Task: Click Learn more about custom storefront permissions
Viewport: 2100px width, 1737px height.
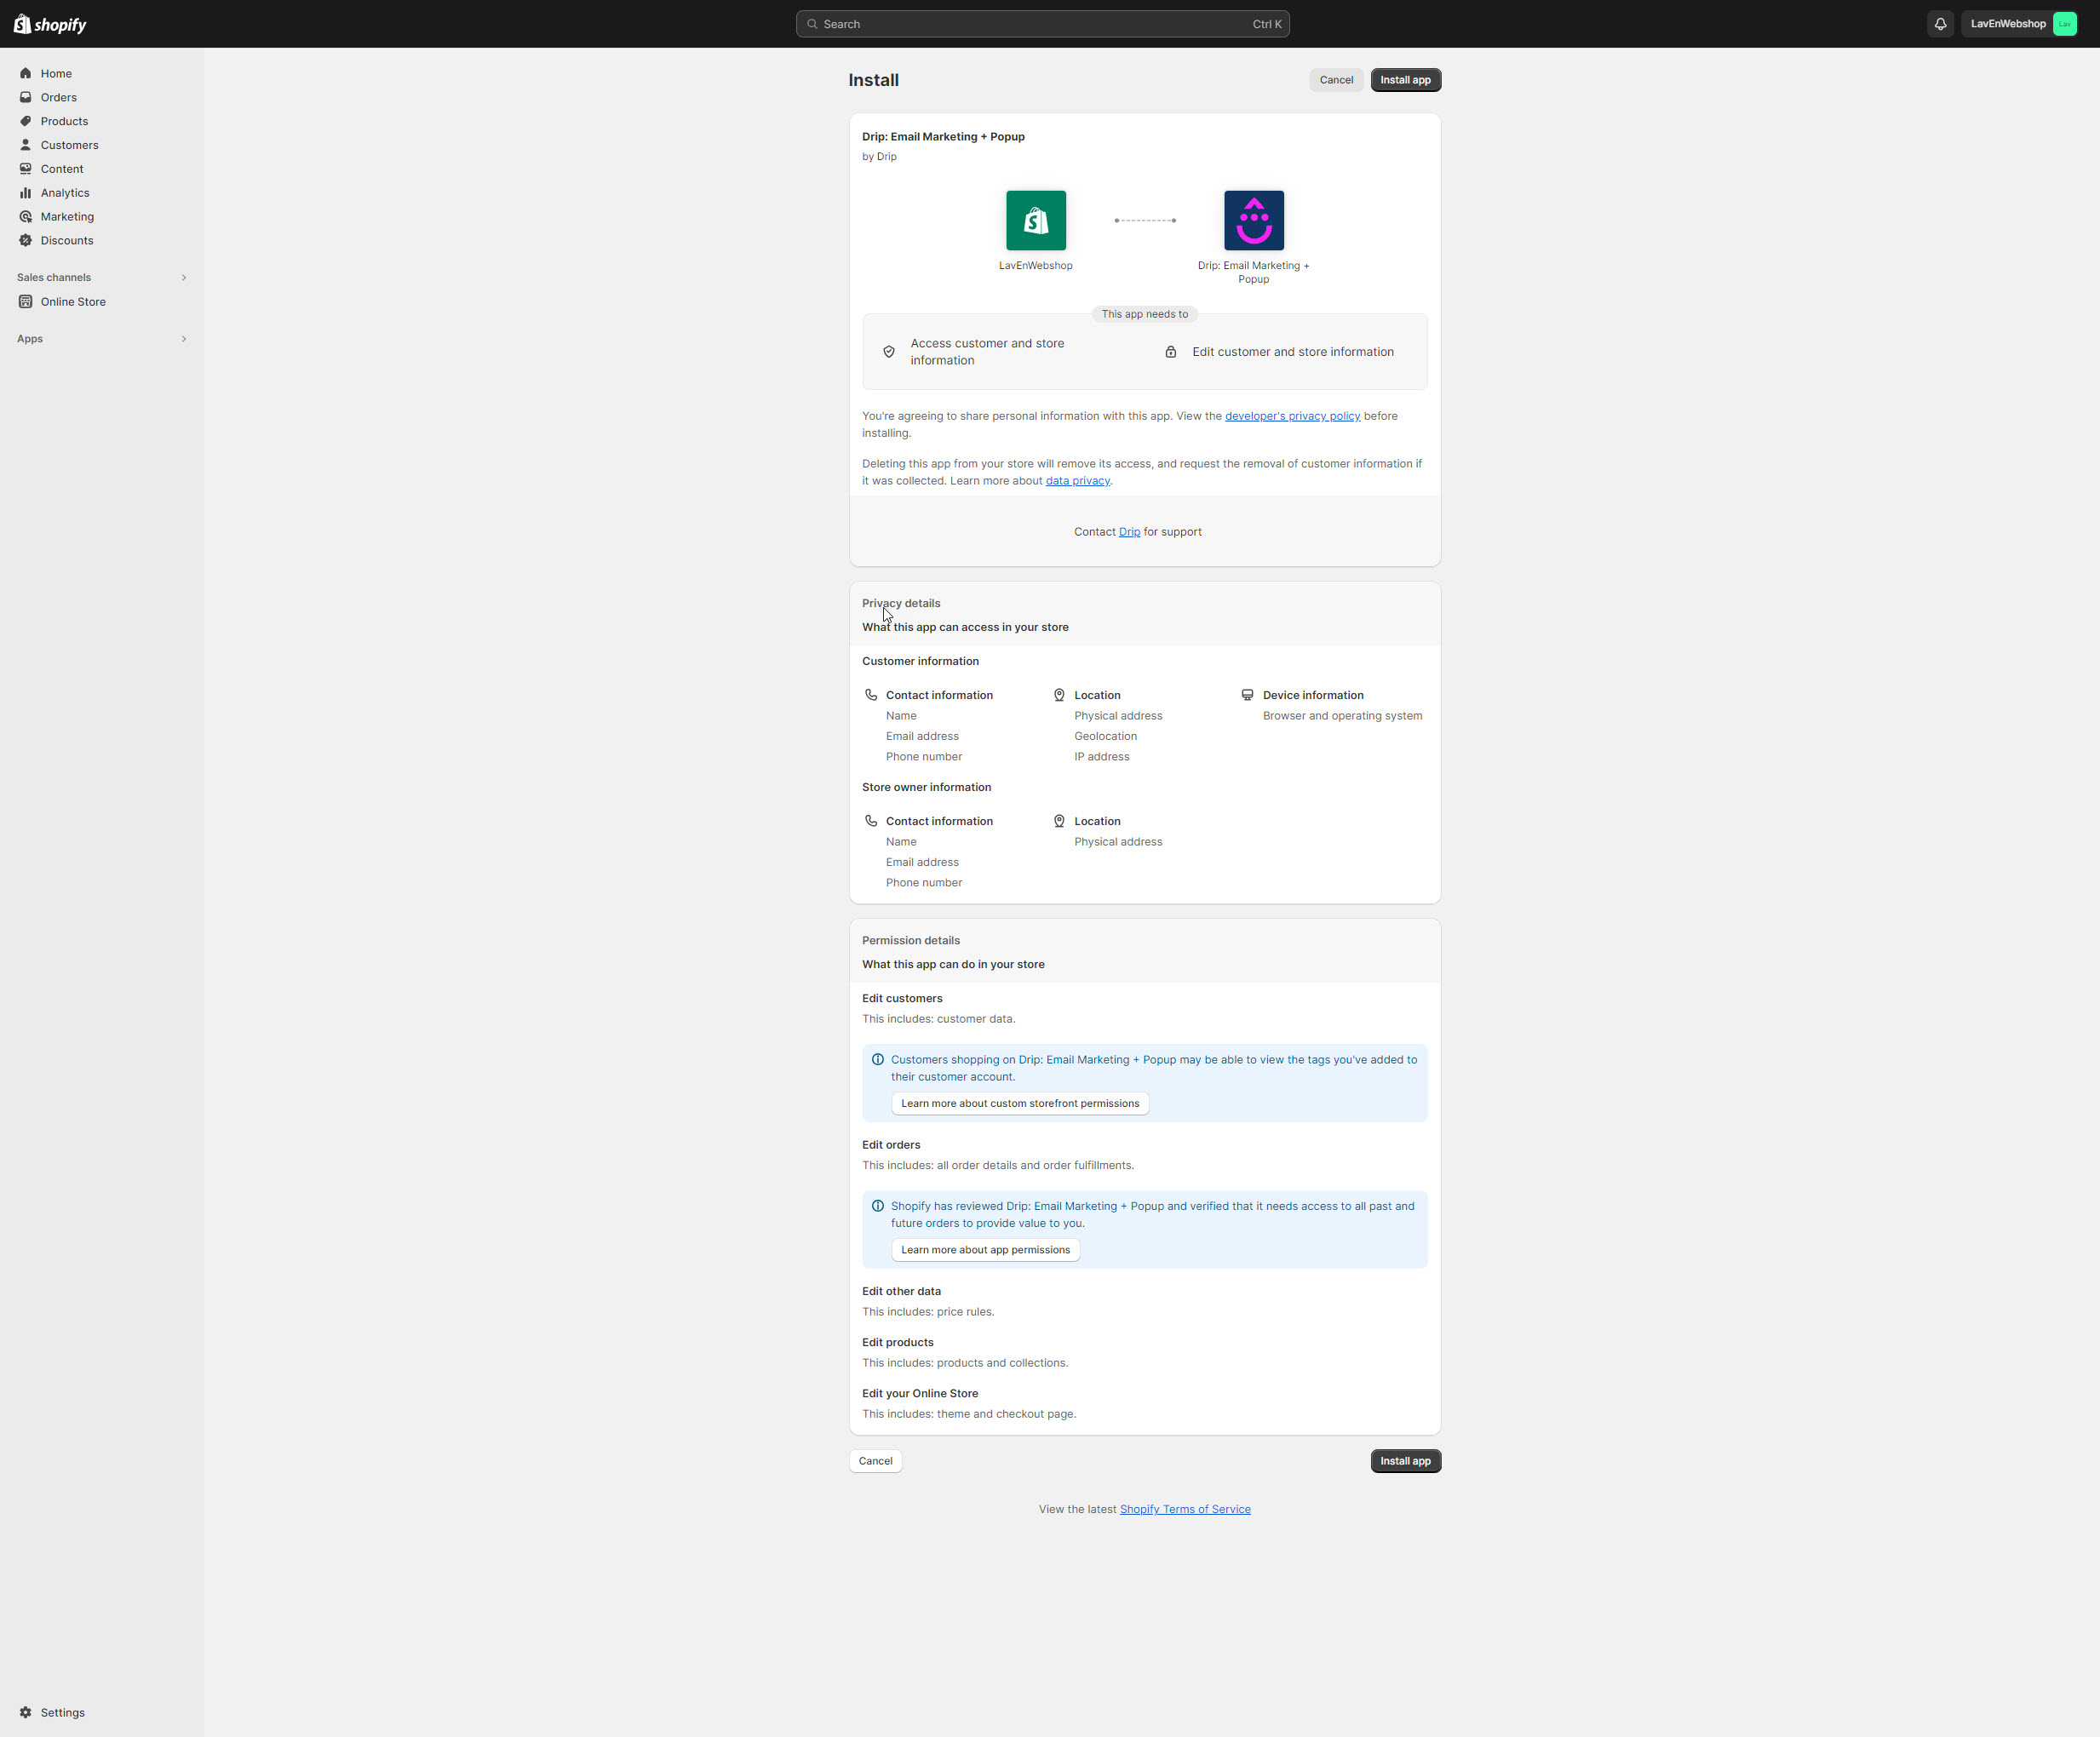Action: point(1019,1103)
